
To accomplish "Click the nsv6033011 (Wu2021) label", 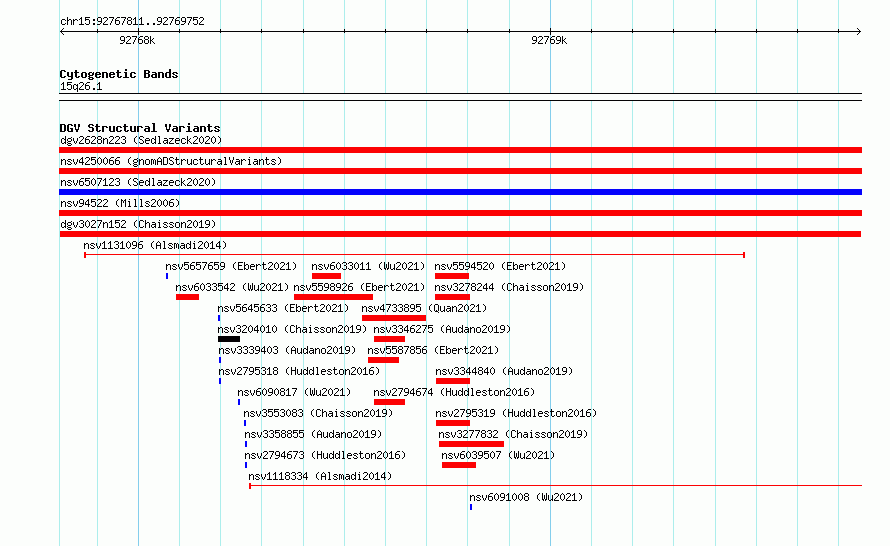I will tap(368, 266).
